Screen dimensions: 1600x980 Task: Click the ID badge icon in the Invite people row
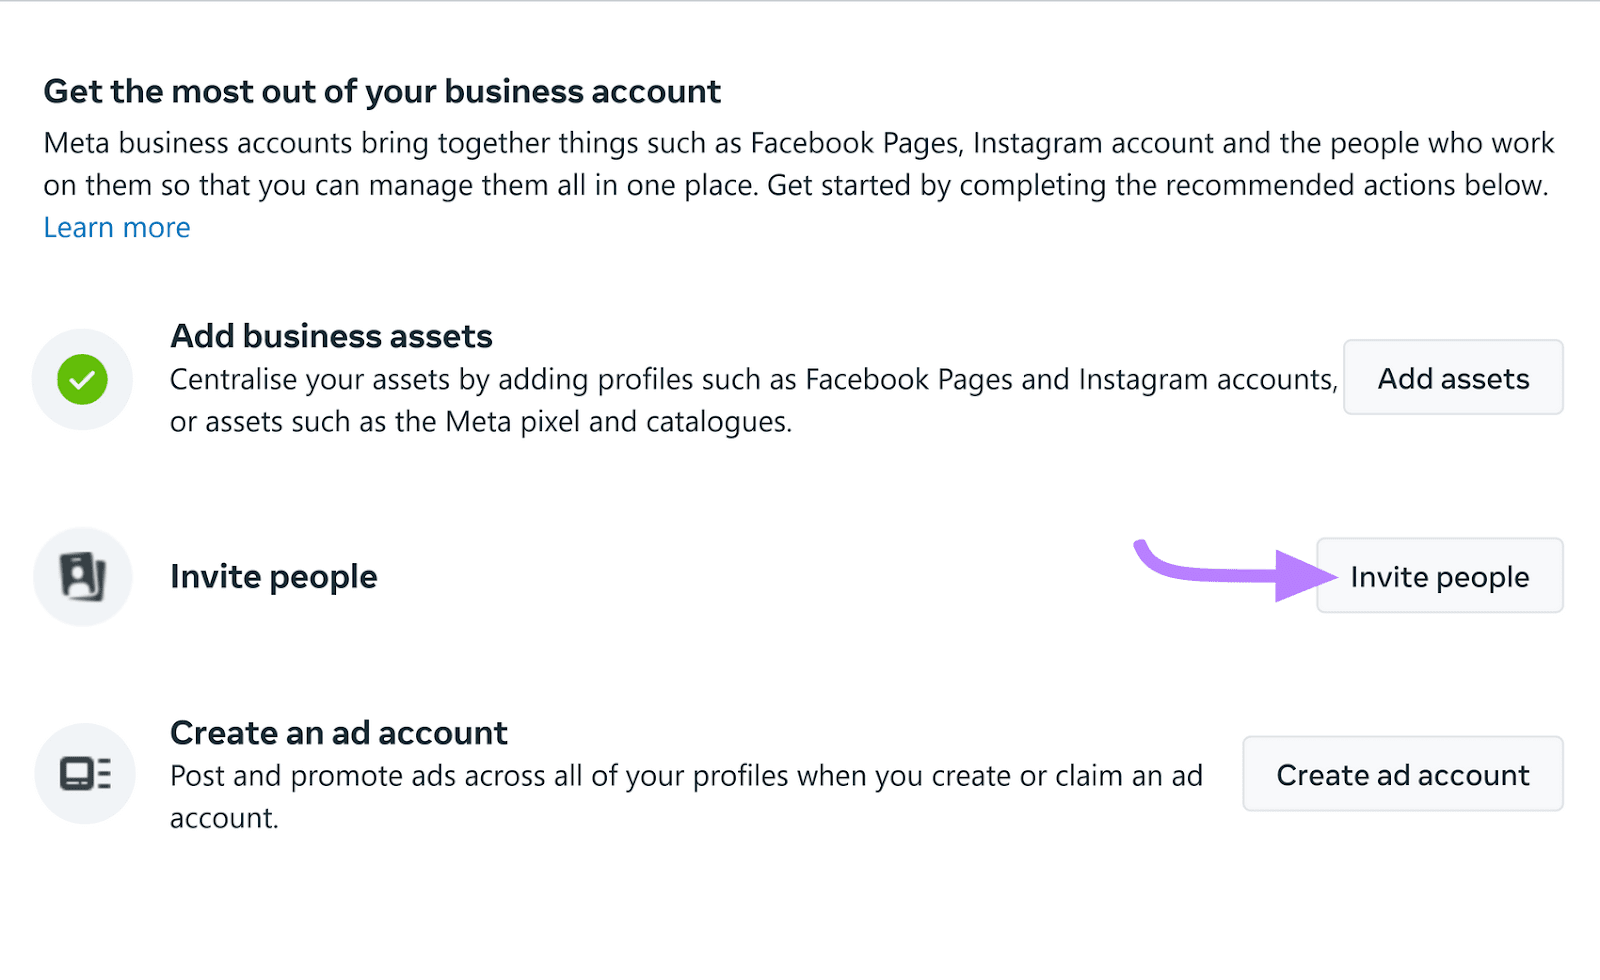pyautogui.click(x=83, y=576)
